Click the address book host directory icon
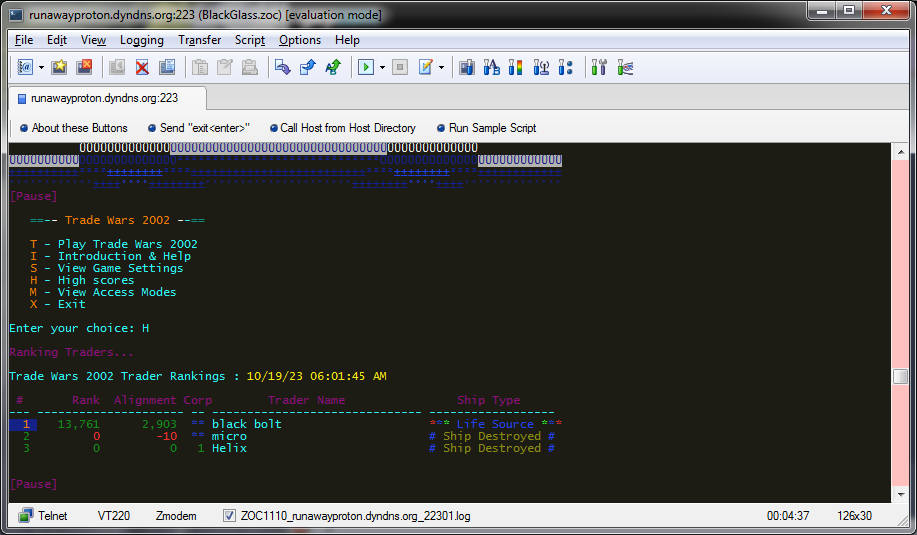Viewport: 917px width, 535px height. pos(25,67)
